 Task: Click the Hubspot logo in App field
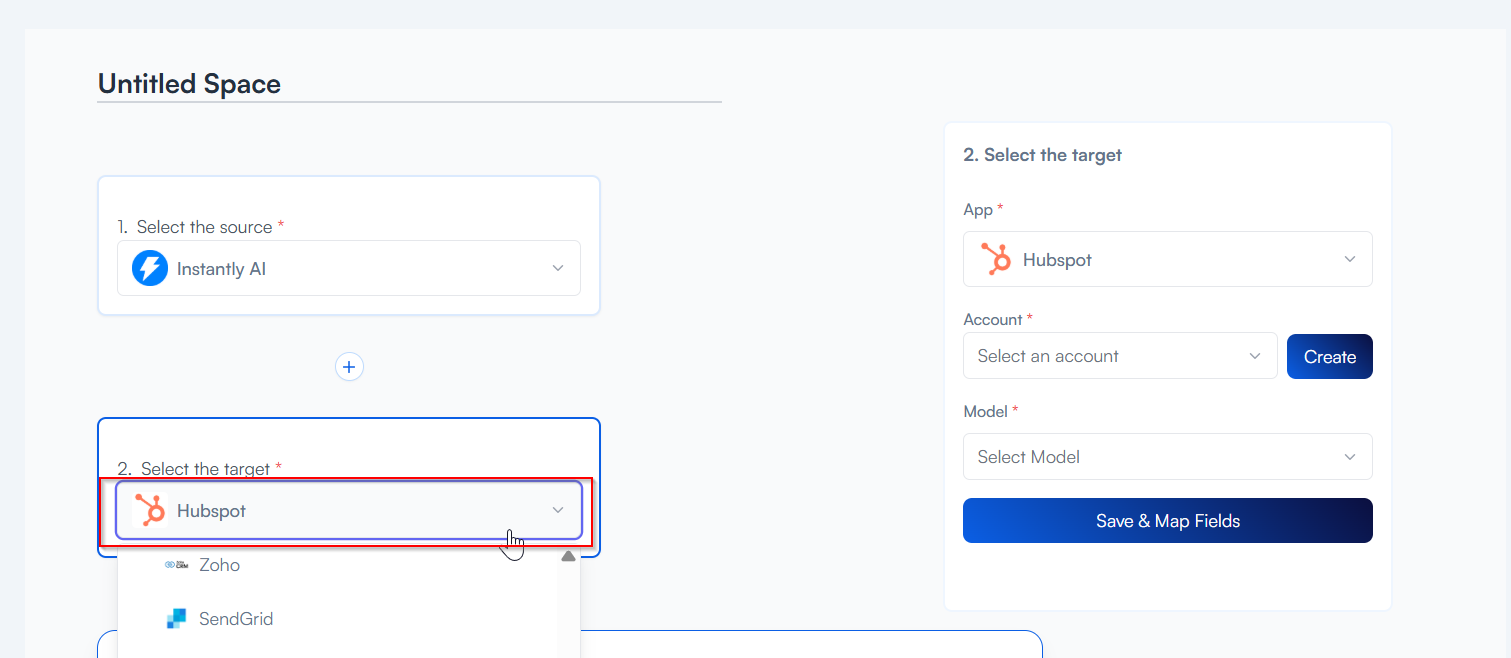click(995, 259)
